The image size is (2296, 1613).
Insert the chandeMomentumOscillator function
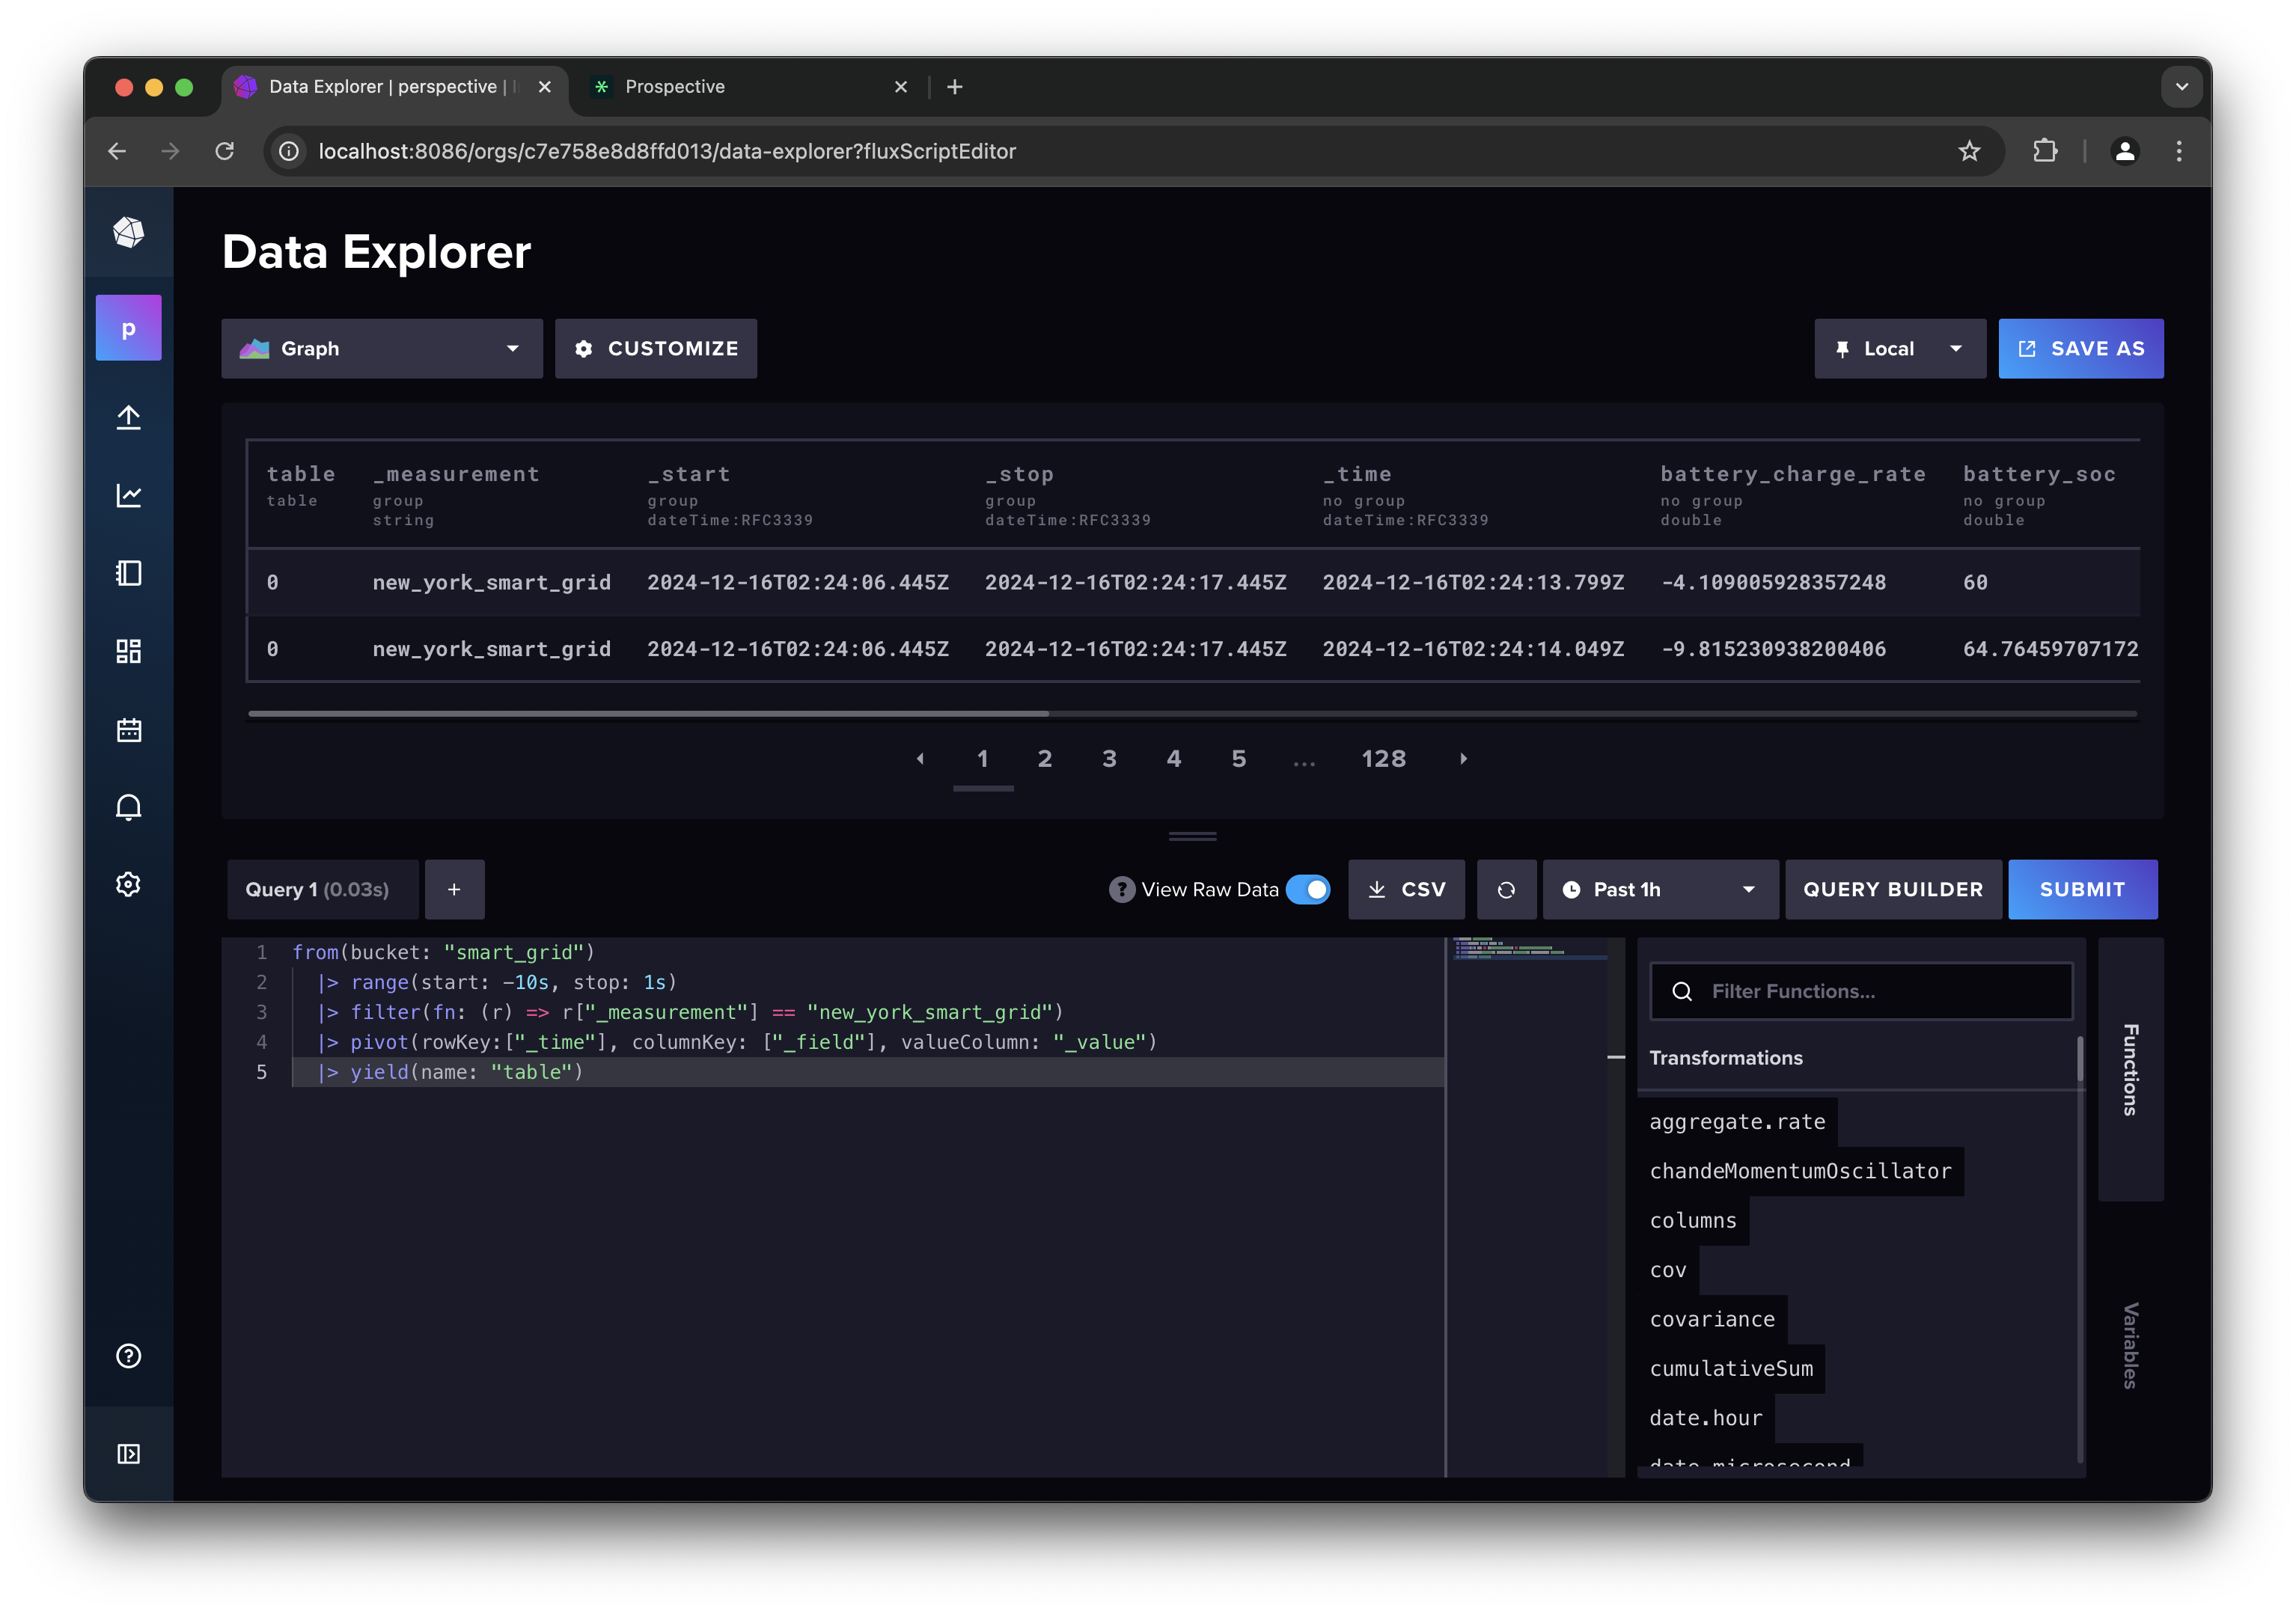click(x=1800, y=1171)
